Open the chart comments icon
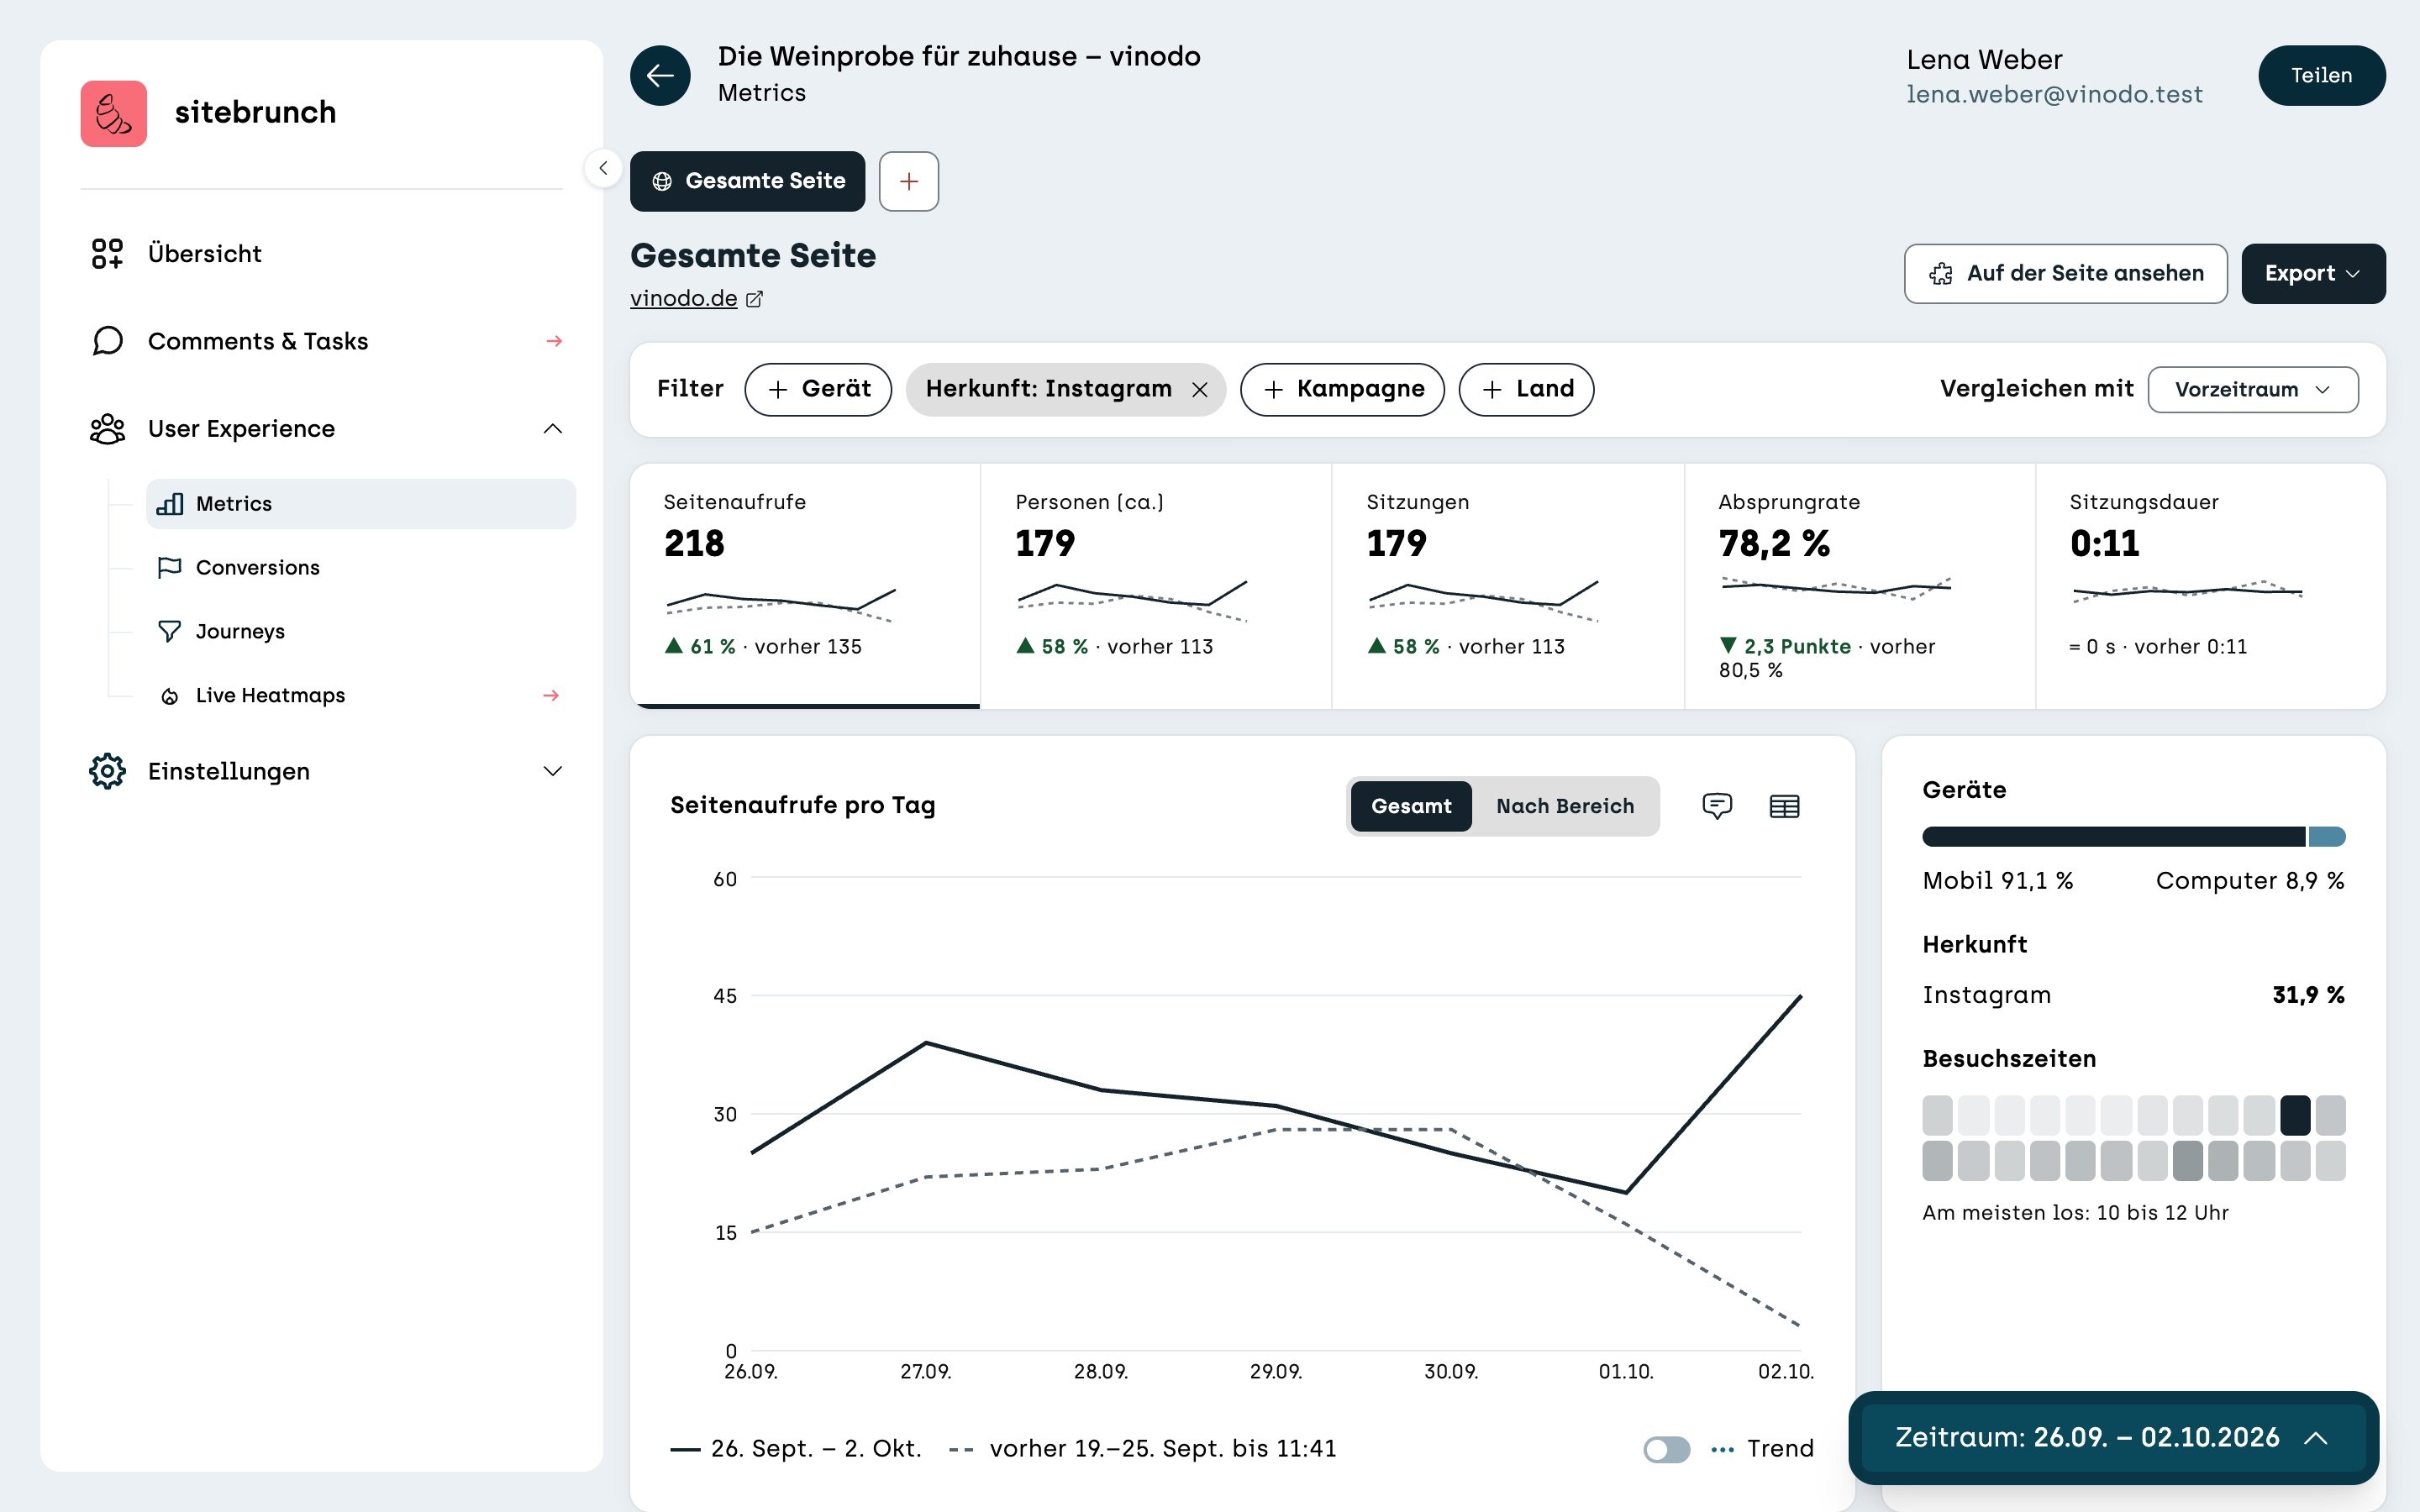Screen dimensions: 2420x1512 click(x=1716, y=805)
